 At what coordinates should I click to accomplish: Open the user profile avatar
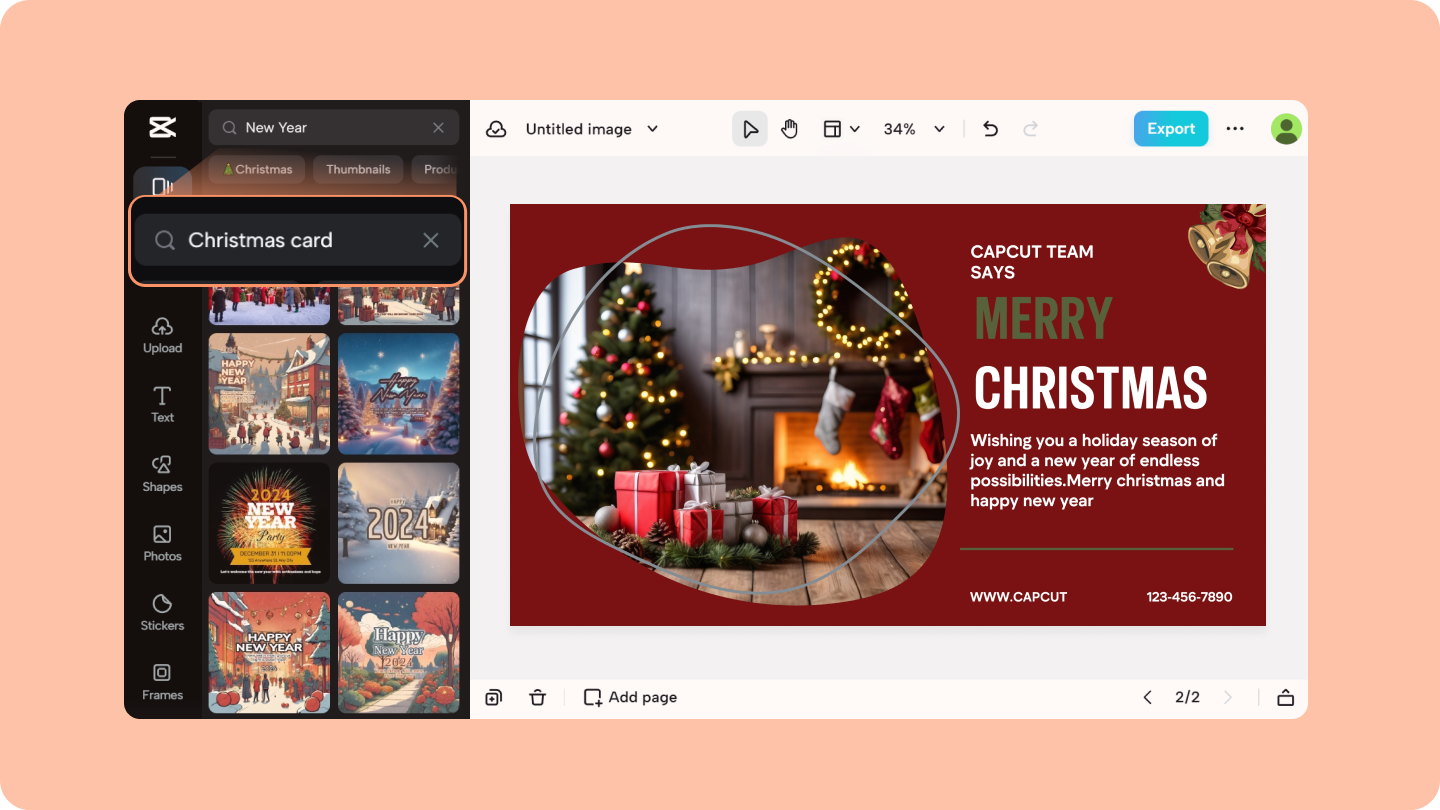coord(1286,129)
